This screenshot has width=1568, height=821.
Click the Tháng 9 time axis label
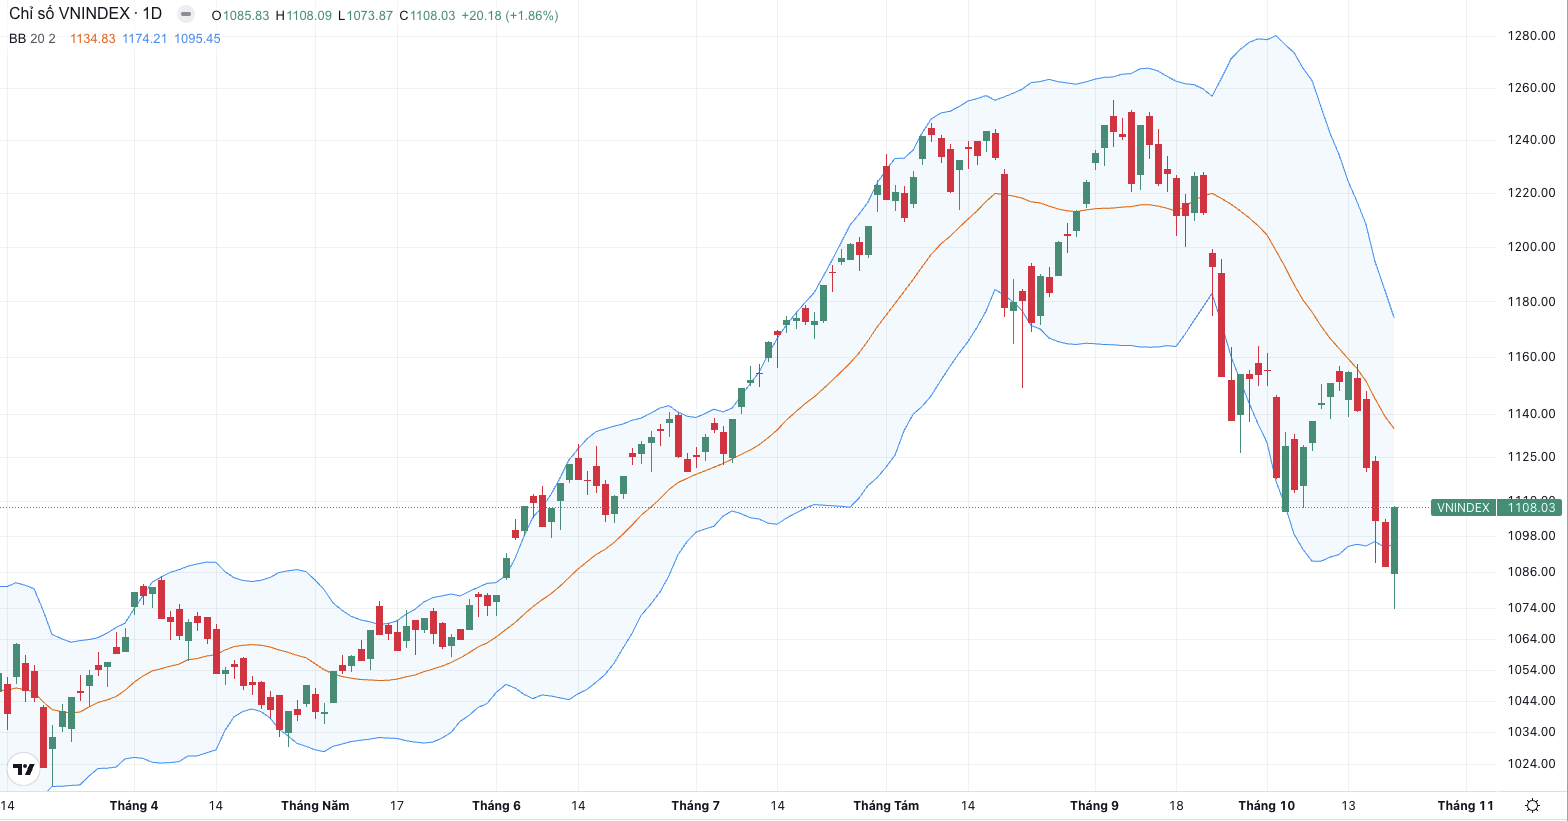pos(1094,805)
